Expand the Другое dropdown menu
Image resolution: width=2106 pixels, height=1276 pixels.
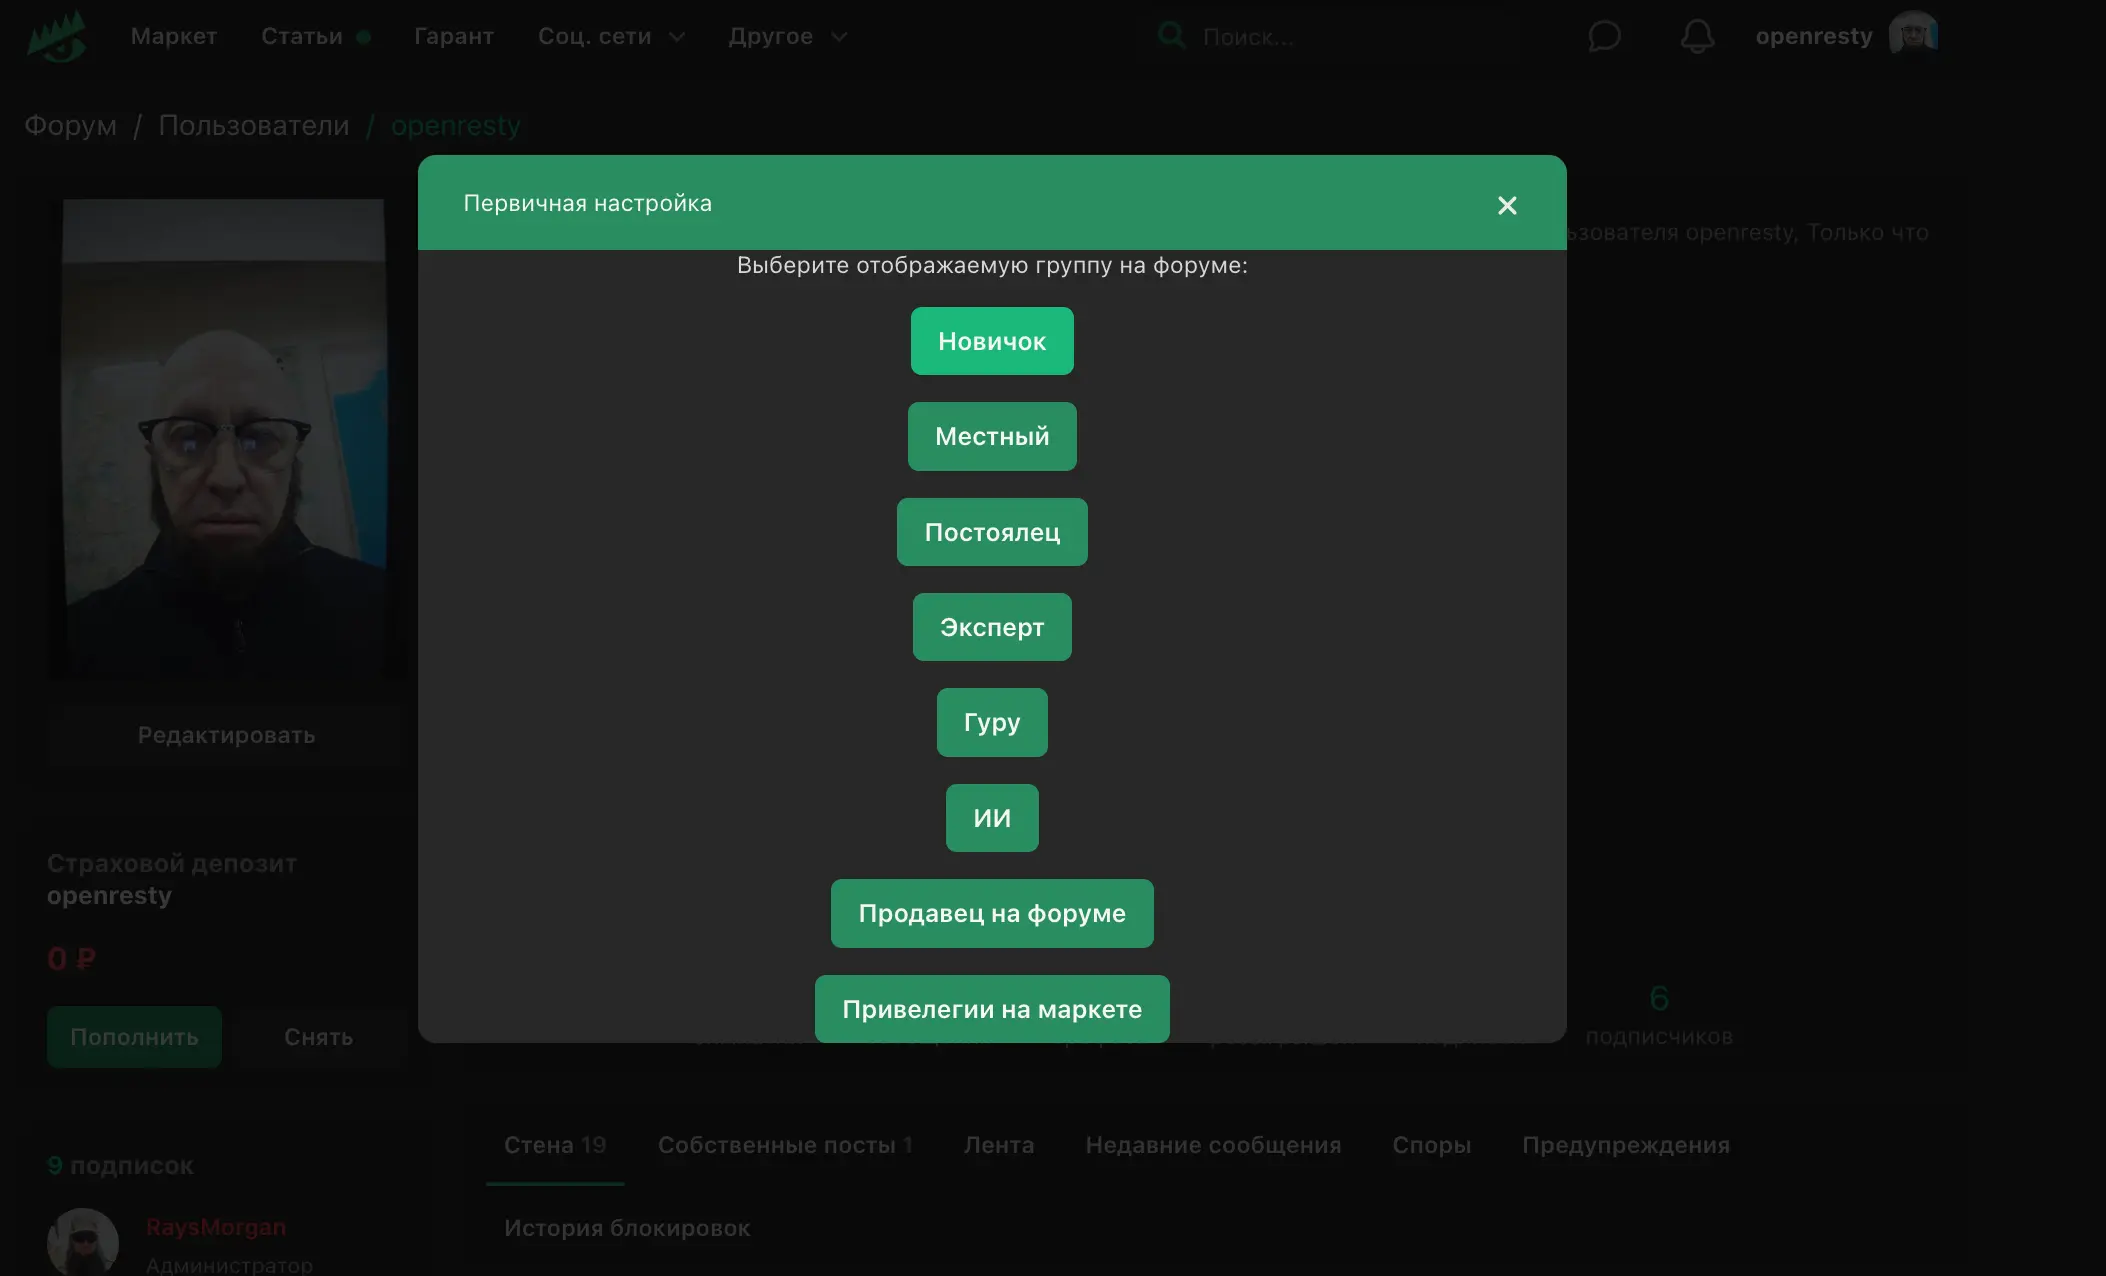[x=787, y=36]
